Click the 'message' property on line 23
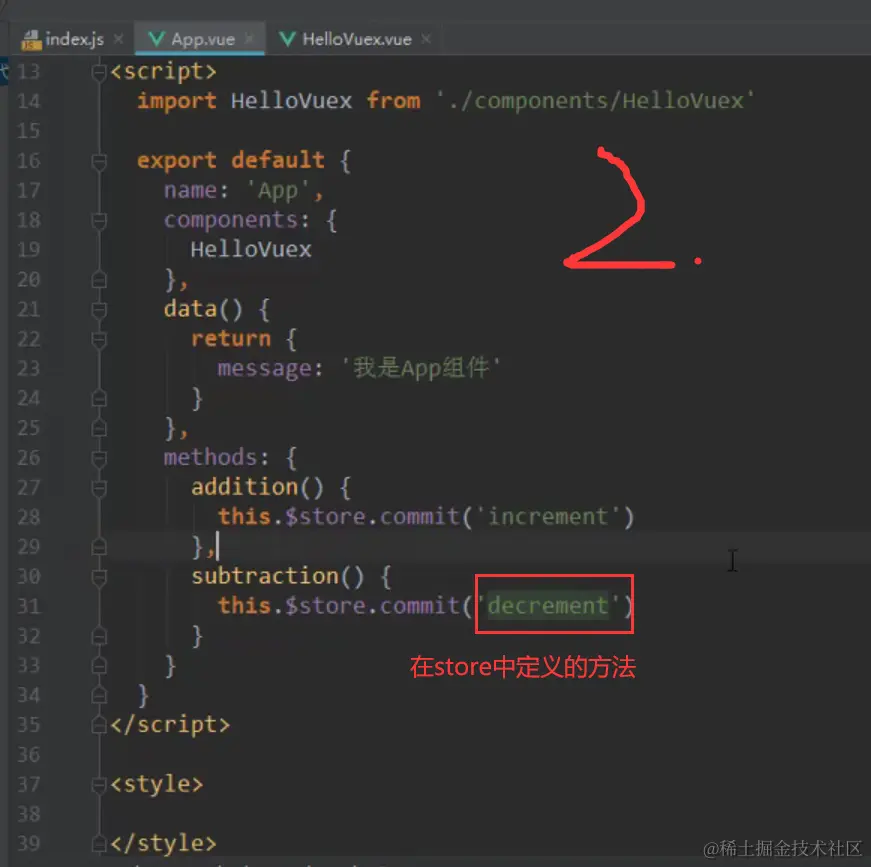Screen dimensions: 871x867 coord(264,369)
